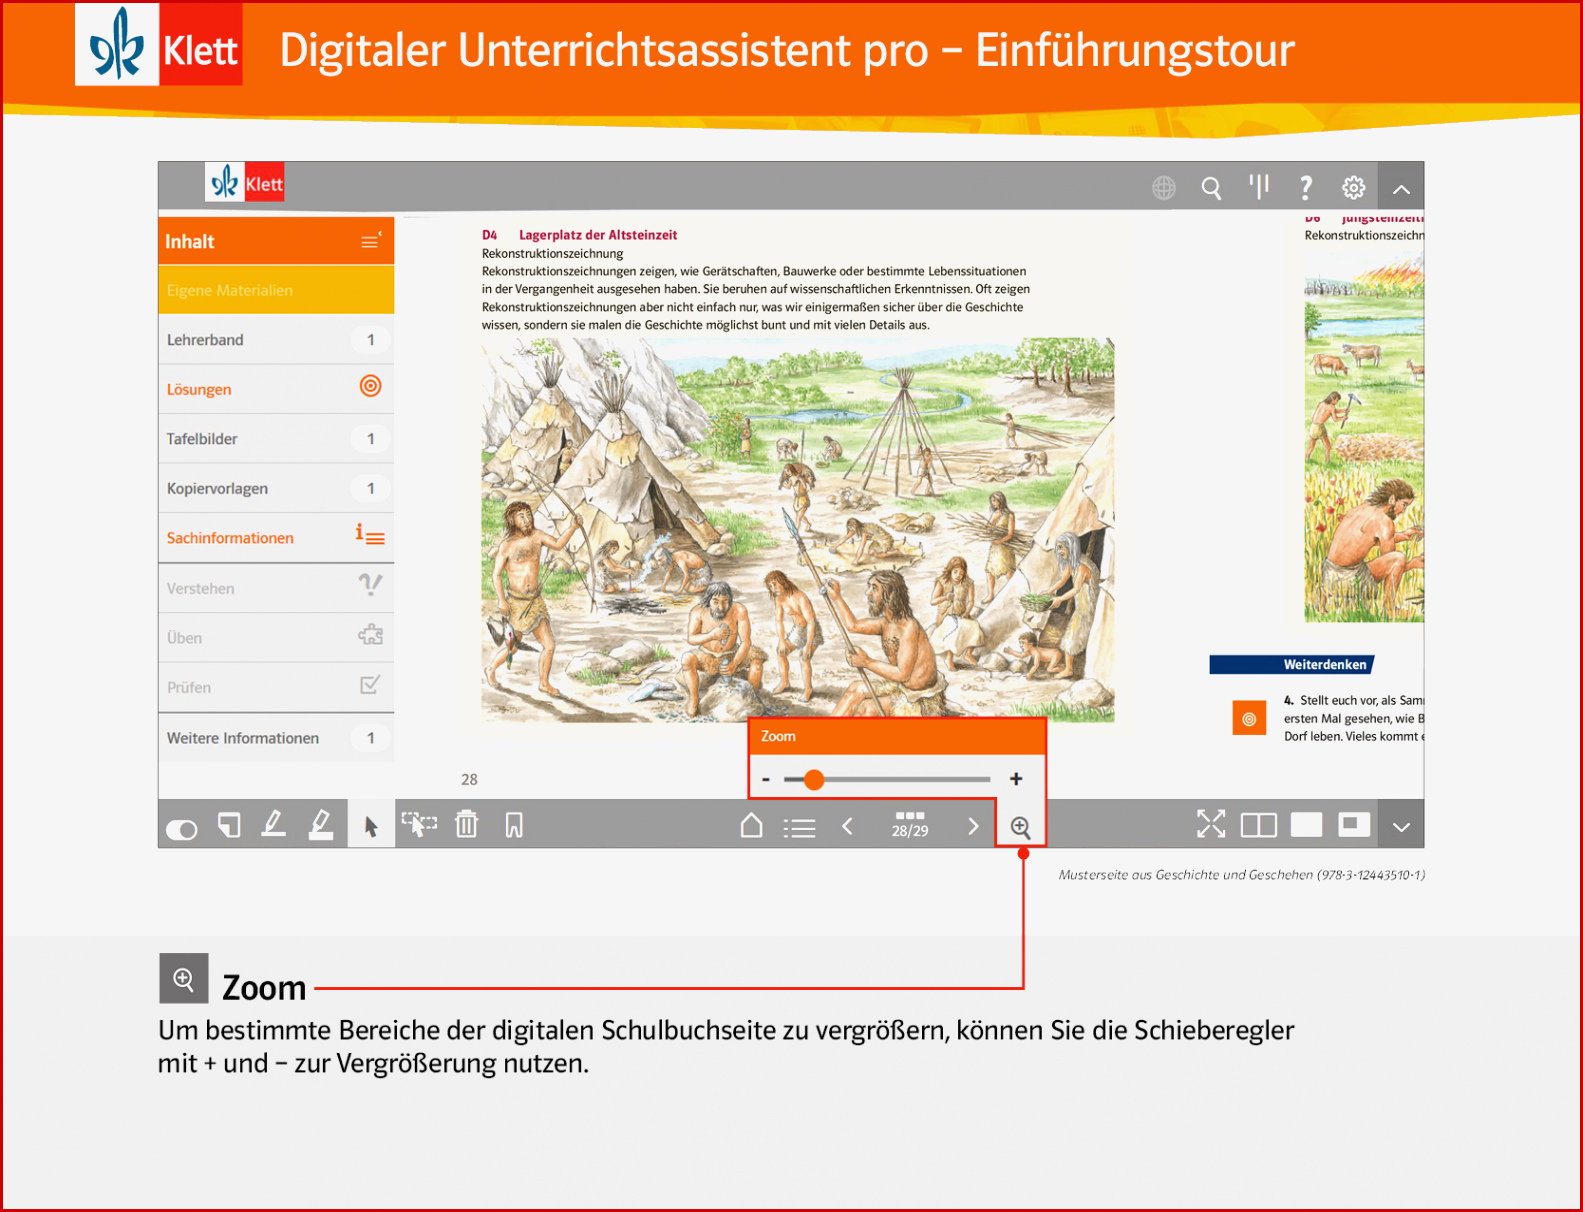Select the arrow pointer tool

[371, 825]
